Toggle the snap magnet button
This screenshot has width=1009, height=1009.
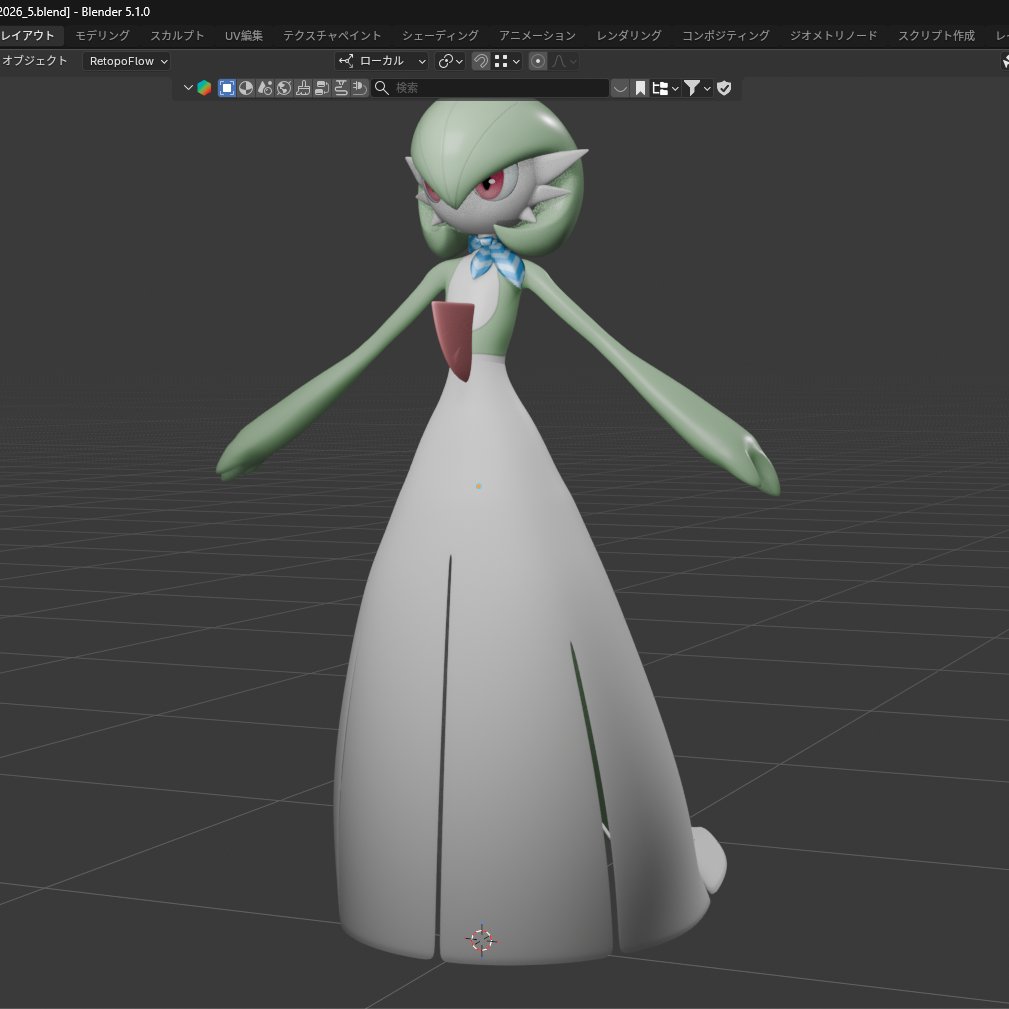[x=481, y=61]
